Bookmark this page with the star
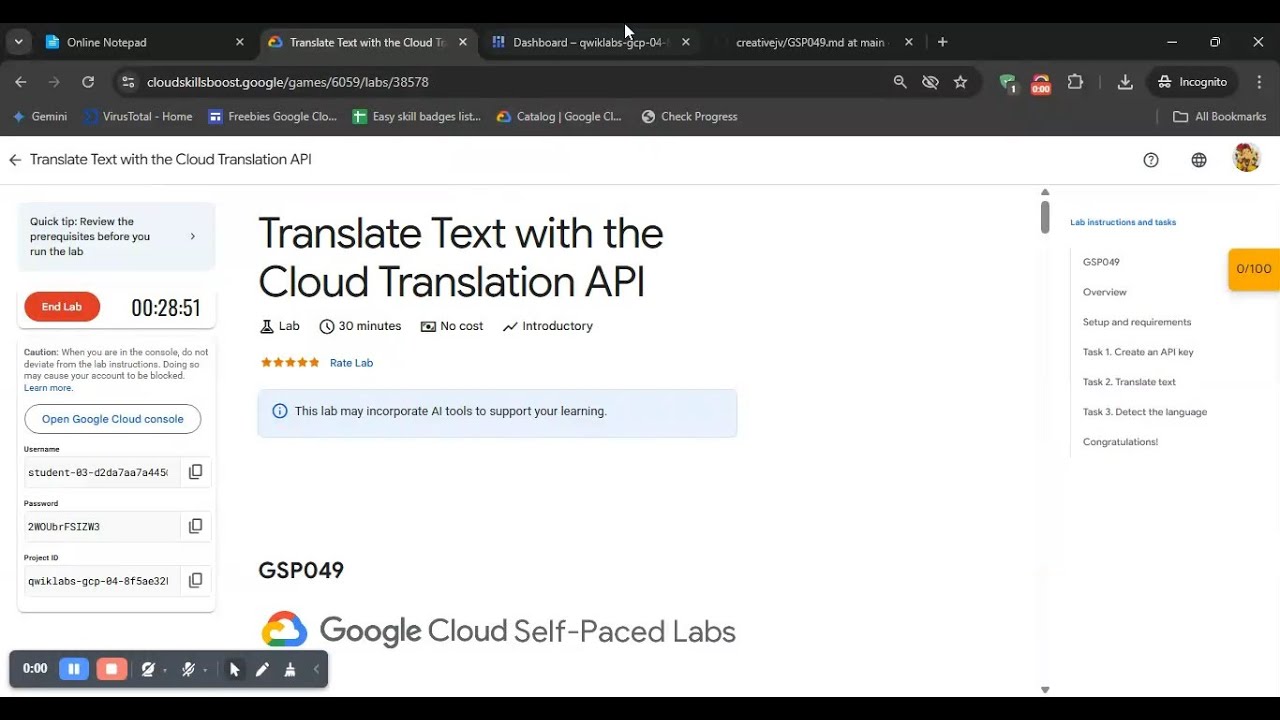The image size is (1280, 720). 961,82
